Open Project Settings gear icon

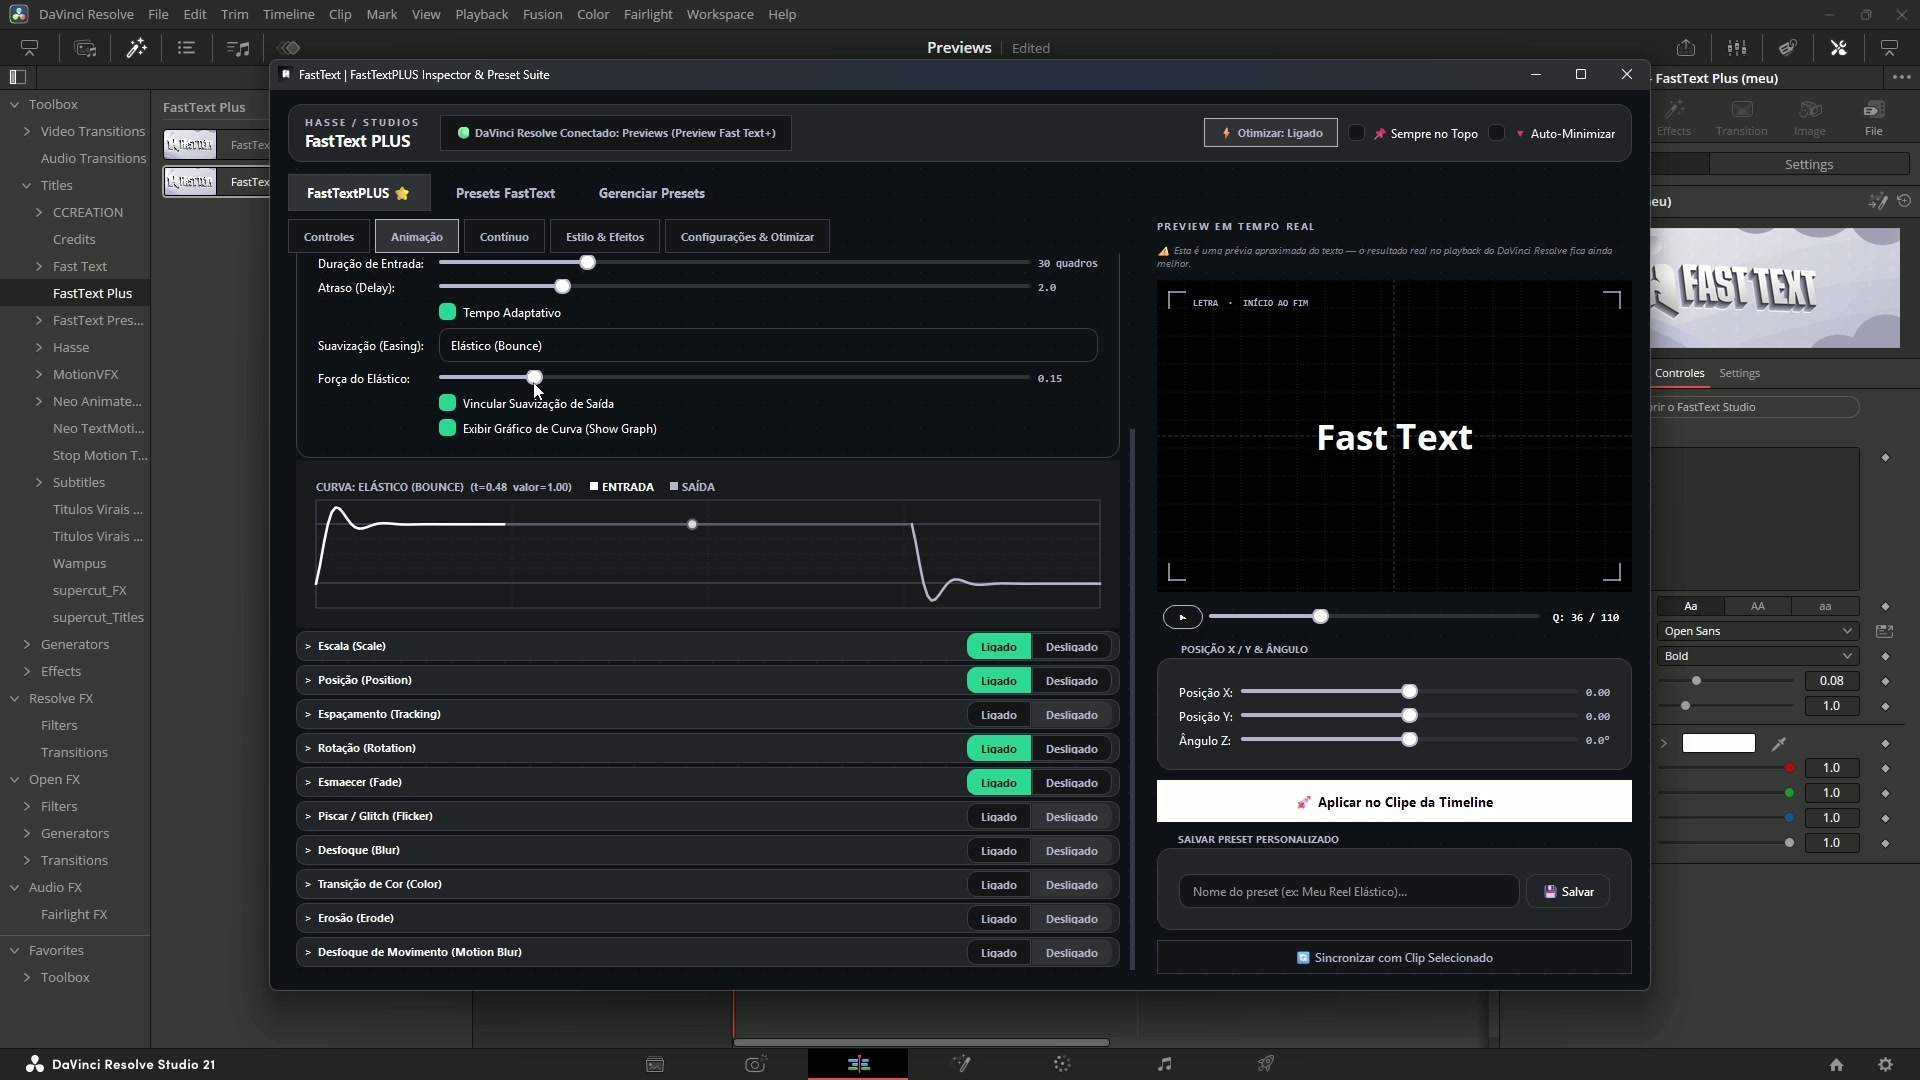coord(1885,1065)
